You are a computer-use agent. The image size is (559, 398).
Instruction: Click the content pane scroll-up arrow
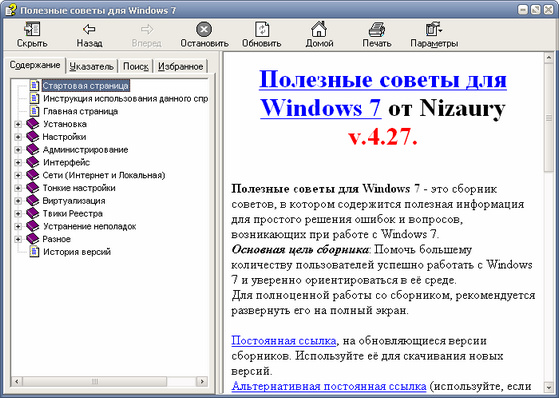549,58
